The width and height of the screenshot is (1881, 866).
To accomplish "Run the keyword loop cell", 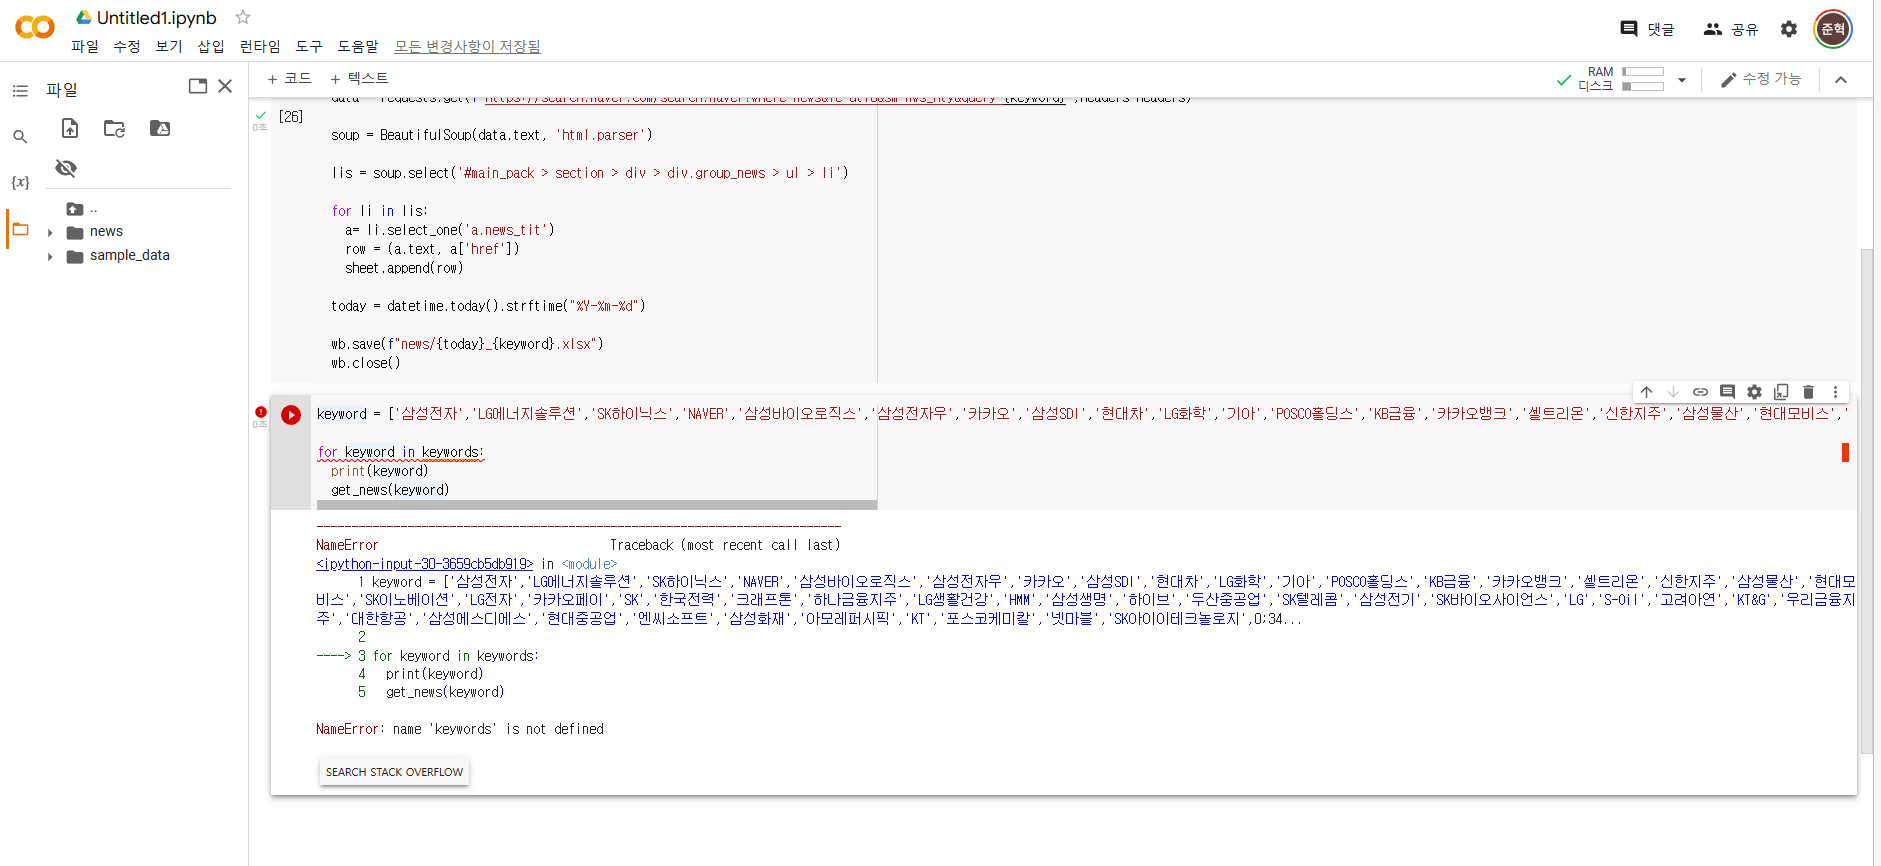I will coord(291,415).
